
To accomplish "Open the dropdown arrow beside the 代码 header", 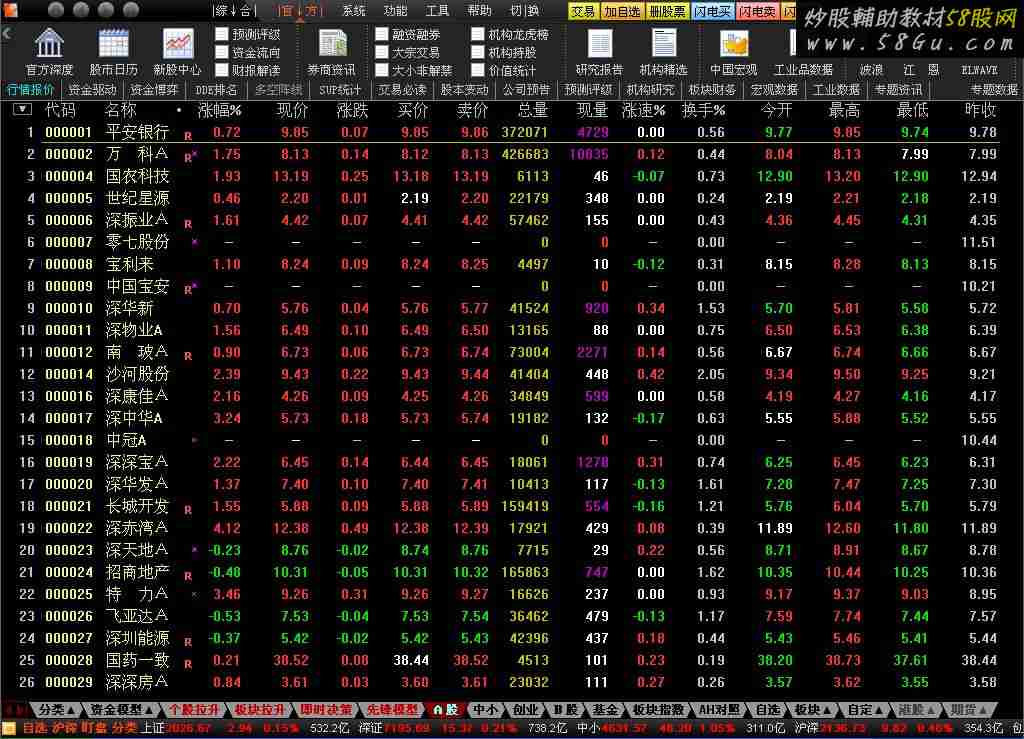I will 22,109.
